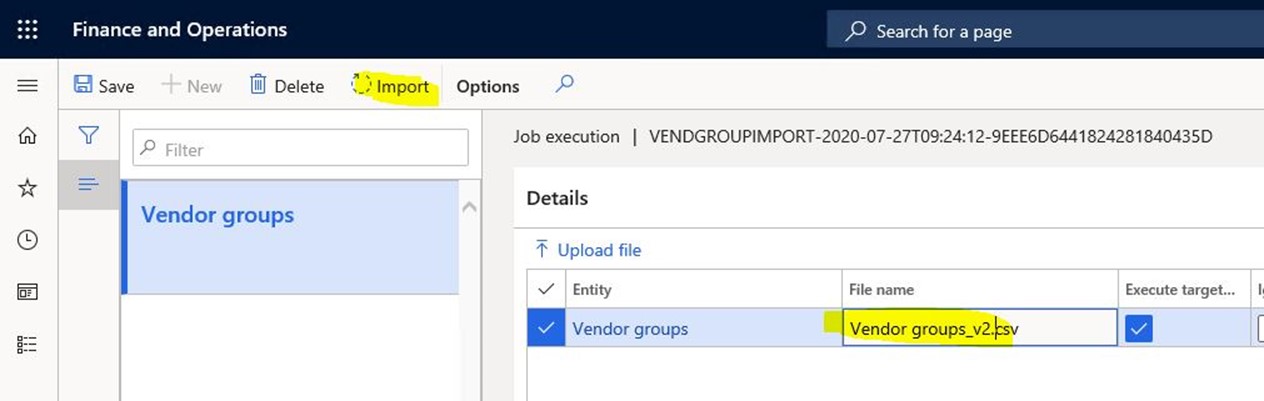Open Favorites star icon in sidebar
This screenshot has height=401, width=1264.
coord(28,188)
